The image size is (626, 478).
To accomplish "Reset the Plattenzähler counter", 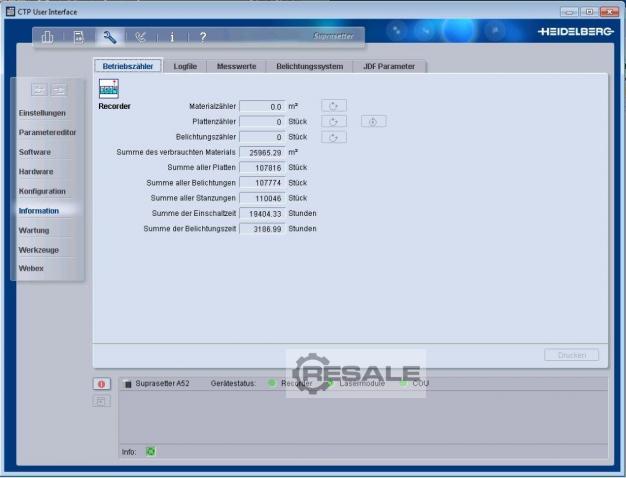I will (334, 121).
